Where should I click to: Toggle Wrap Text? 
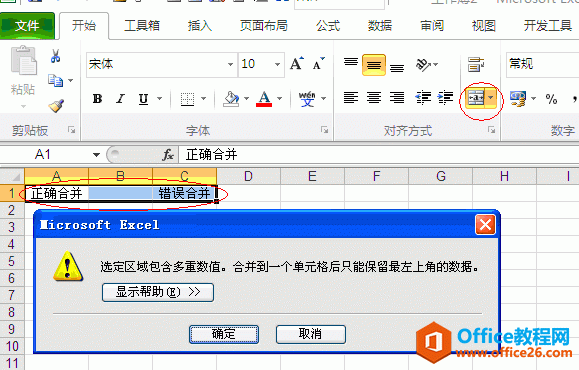click(476, 65)
